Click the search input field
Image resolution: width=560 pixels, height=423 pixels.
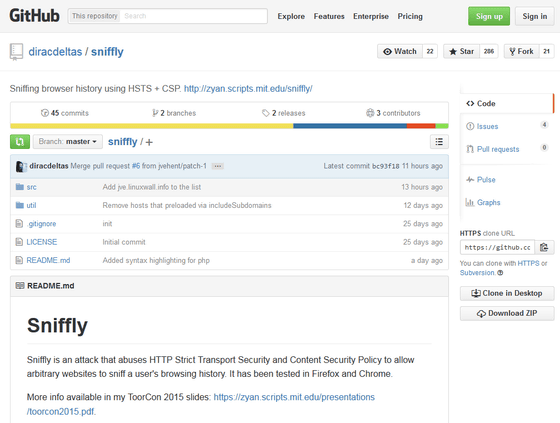pos(193,16)
